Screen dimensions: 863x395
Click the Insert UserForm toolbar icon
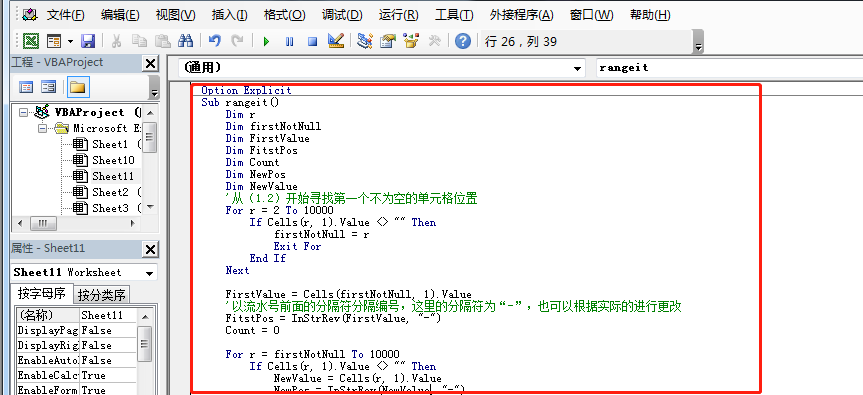pos(53,41)
